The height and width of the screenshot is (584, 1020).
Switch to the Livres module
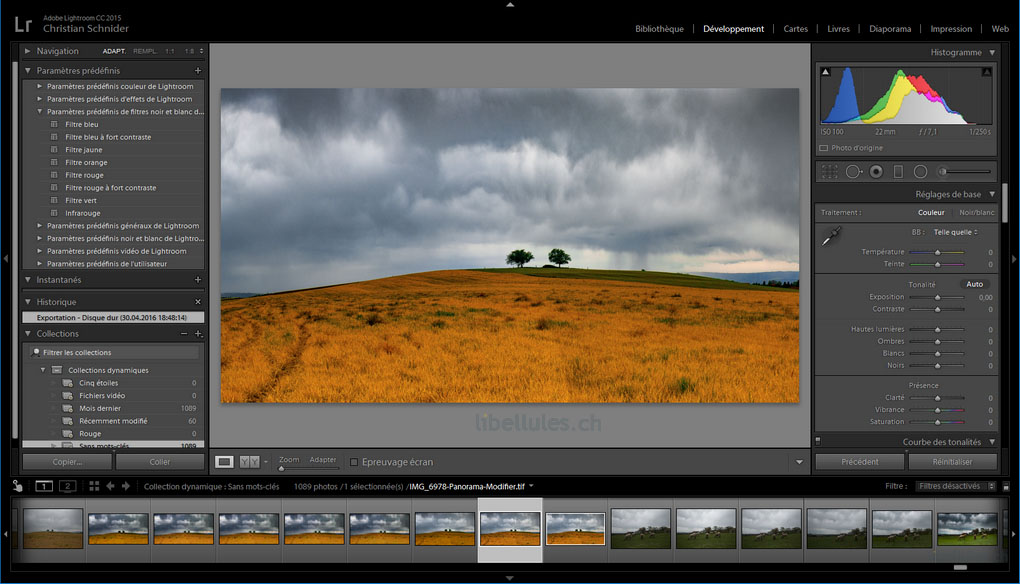(839, 29)
